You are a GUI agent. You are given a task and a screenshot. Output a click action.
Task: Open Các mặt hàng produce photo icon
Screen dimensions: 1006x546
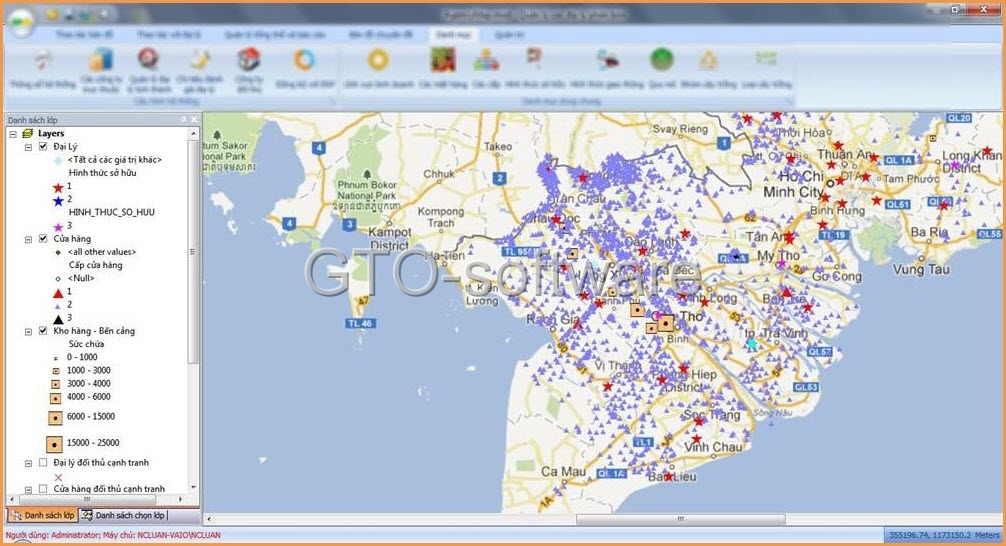click(x=443, y=60)
